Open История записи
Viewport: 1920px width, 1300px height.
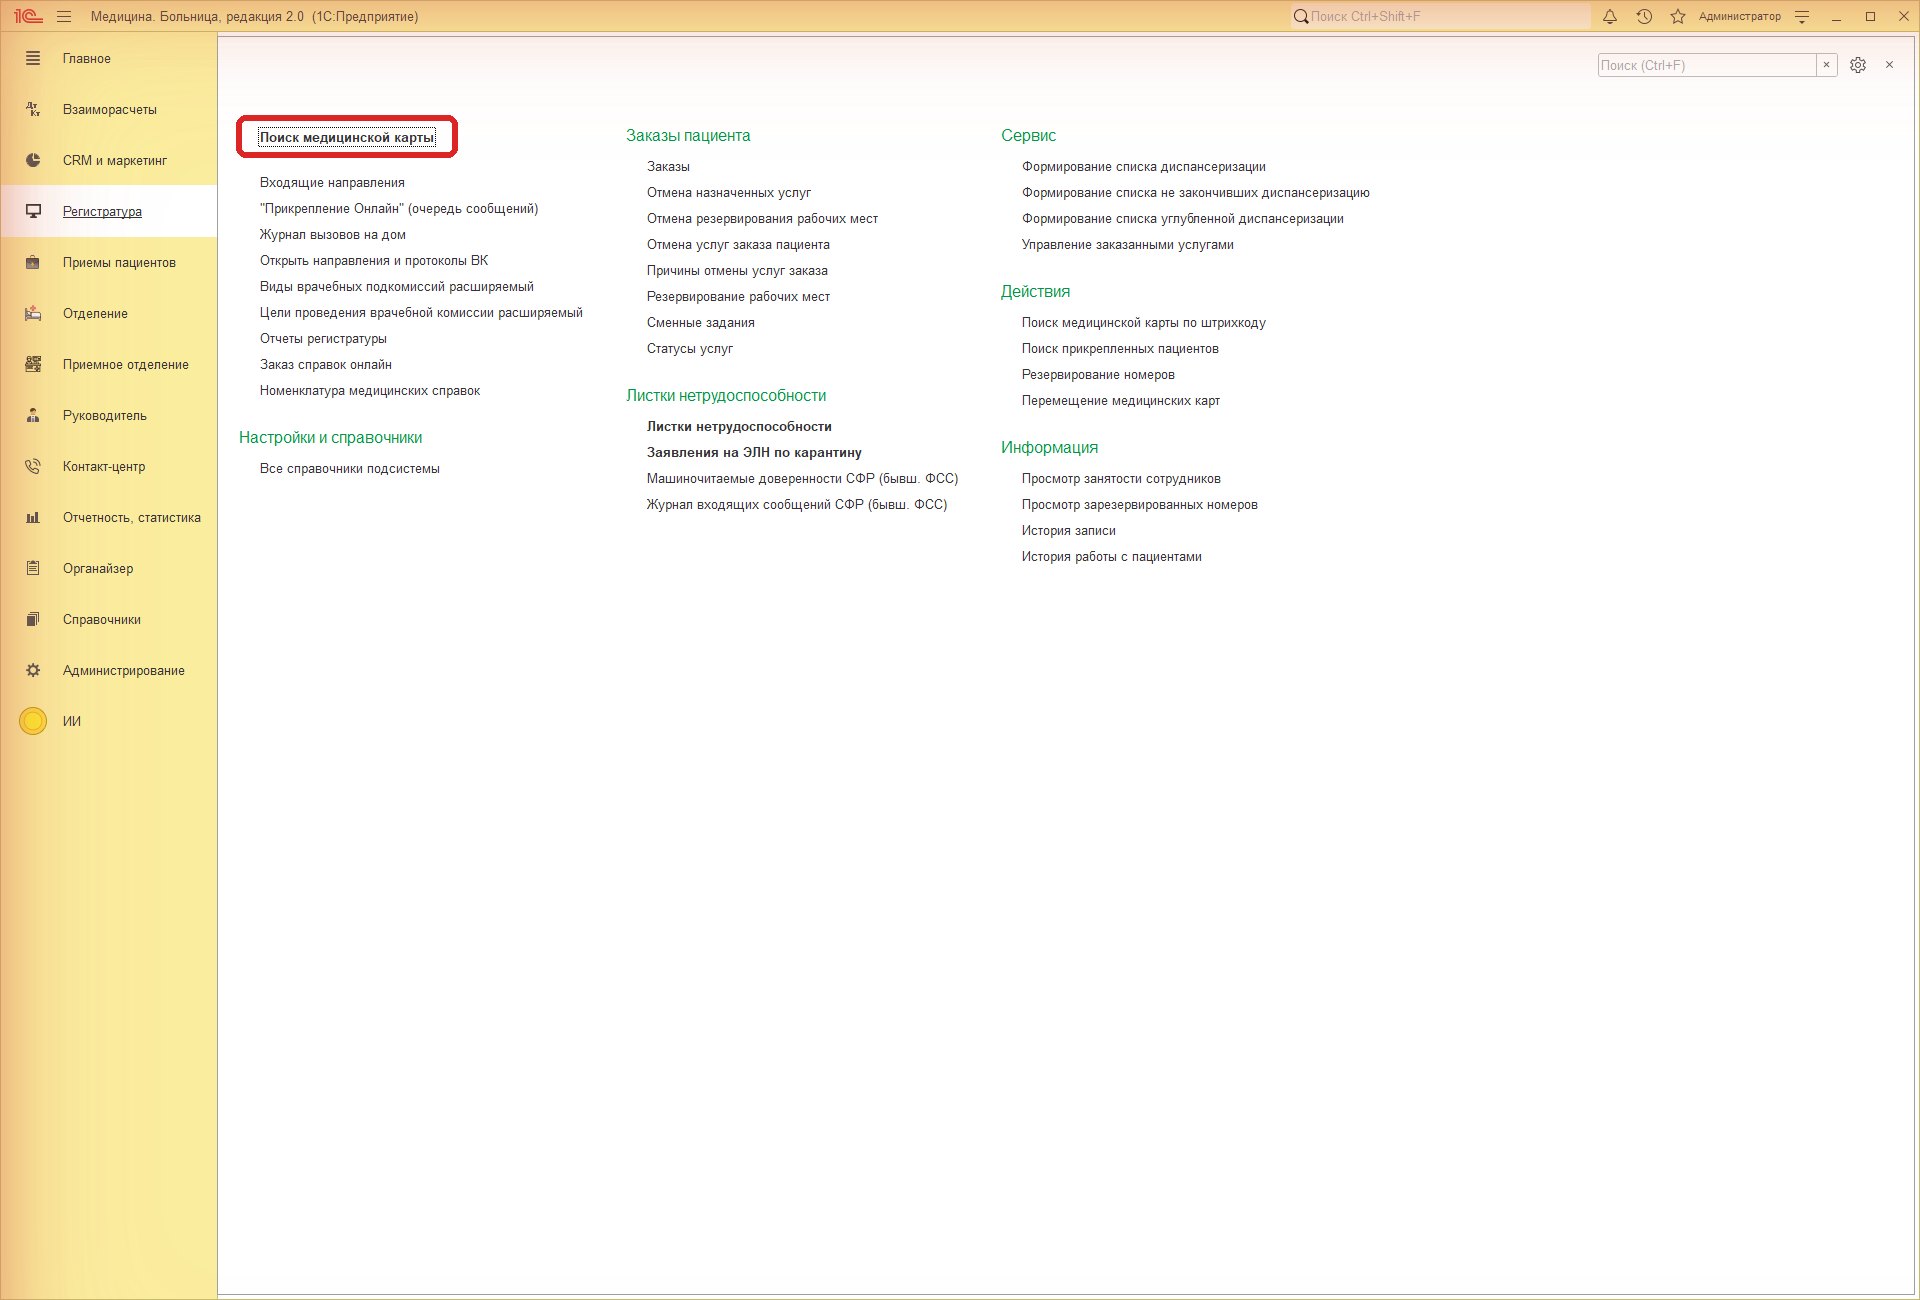coord(1069,530)
